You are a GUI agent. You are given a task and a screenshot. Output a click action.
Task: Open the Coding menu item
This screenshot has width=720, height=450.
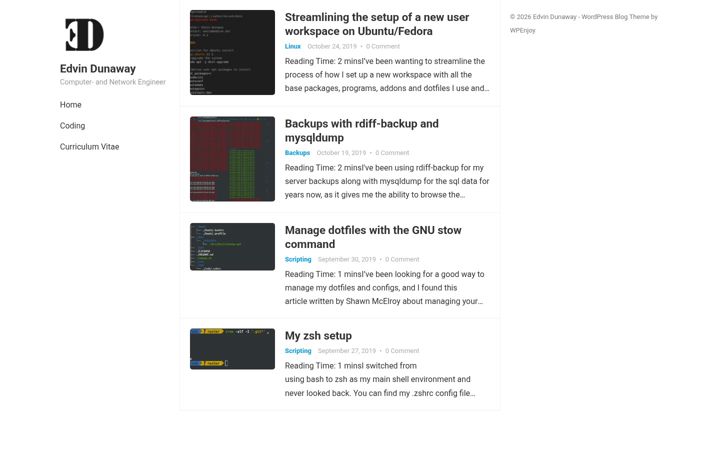pyautogui.click(x=73, y=126)
